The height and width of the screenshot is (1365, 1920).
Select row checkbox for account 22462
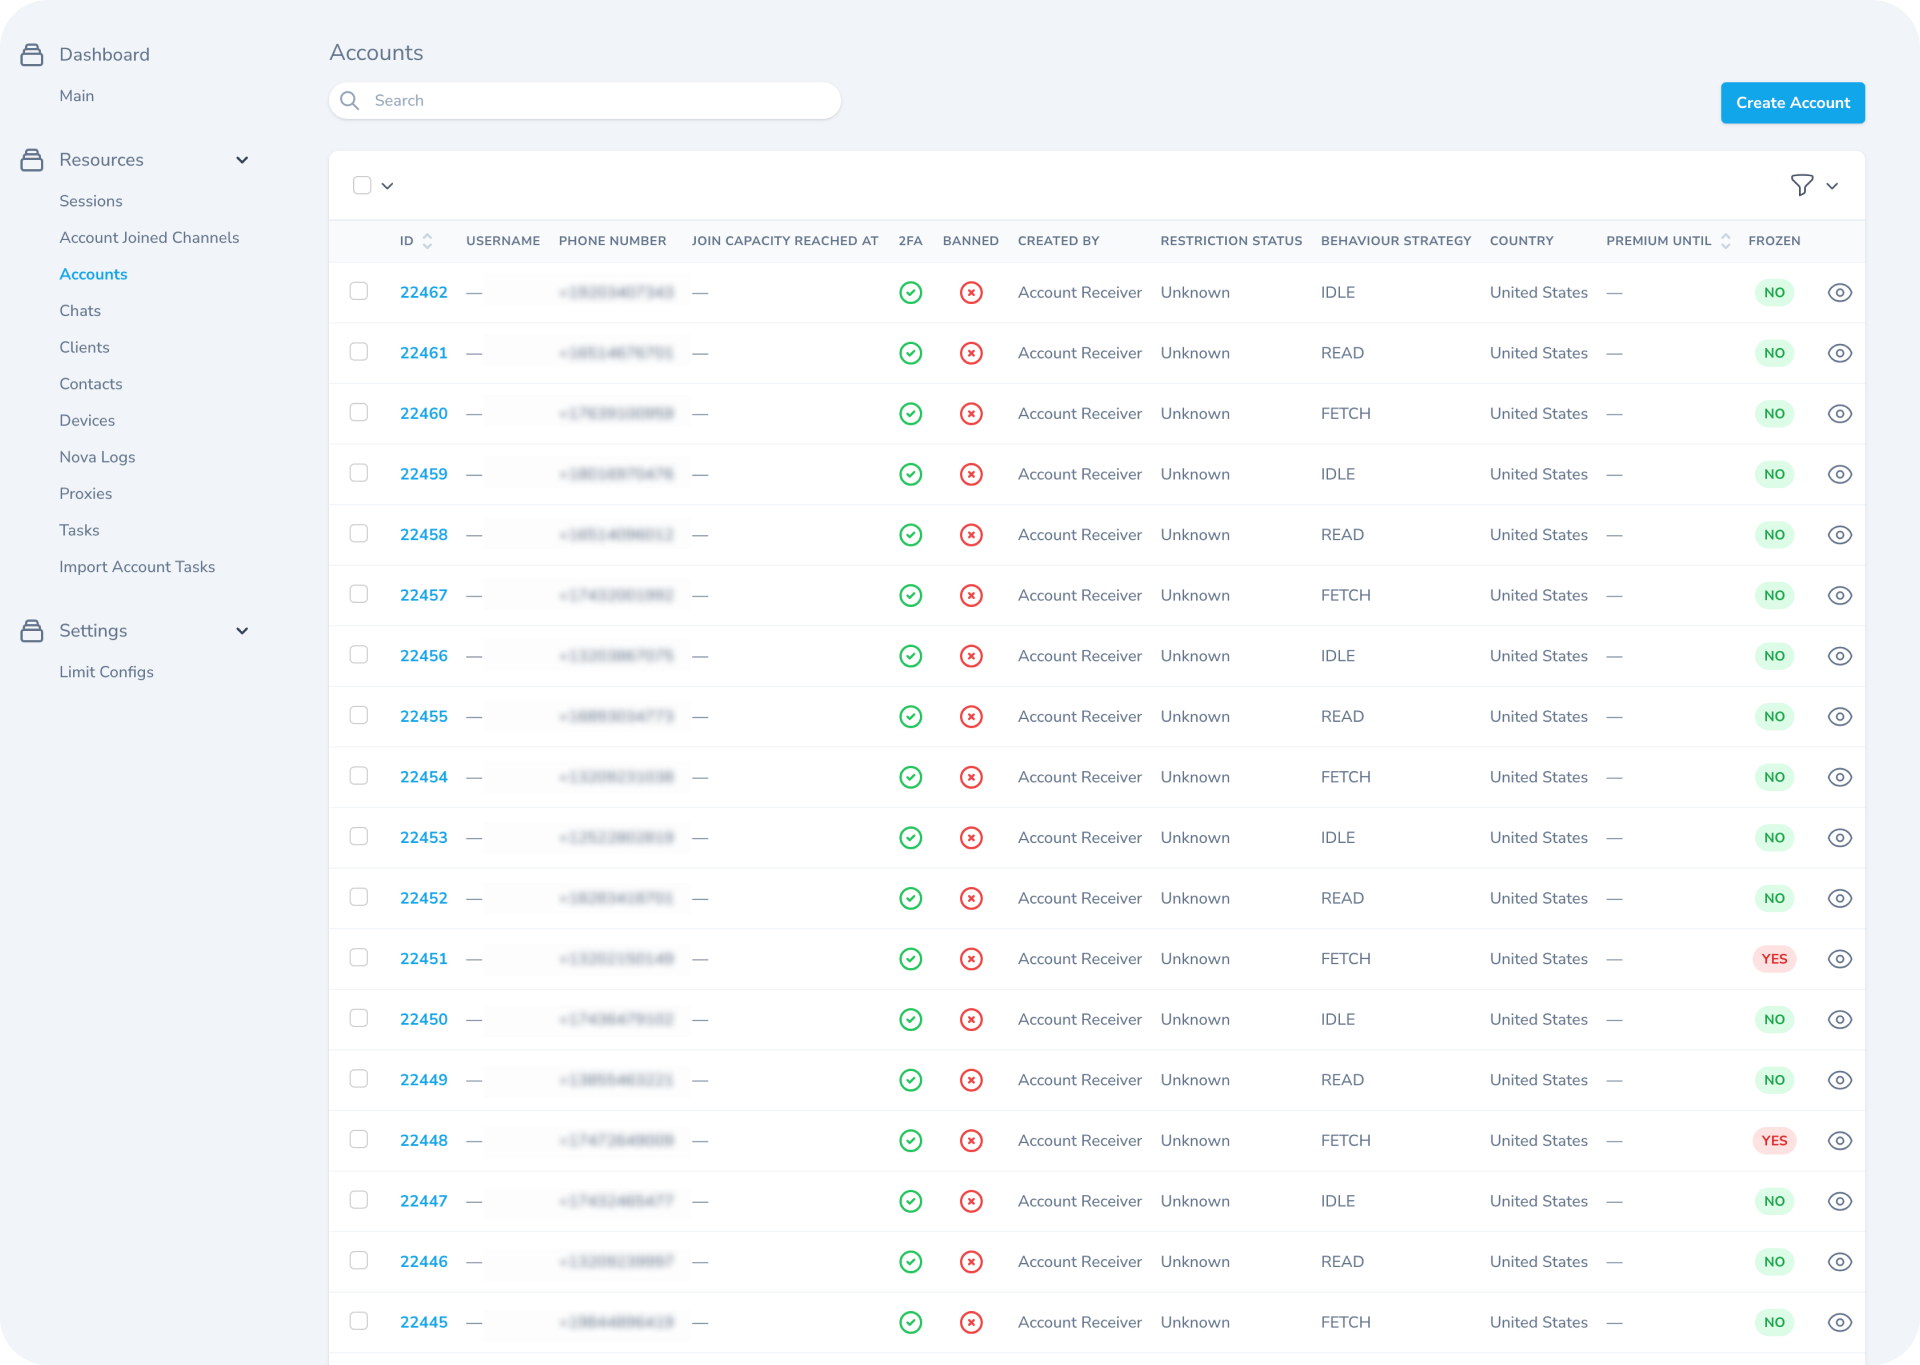click(x=359, y=291)
